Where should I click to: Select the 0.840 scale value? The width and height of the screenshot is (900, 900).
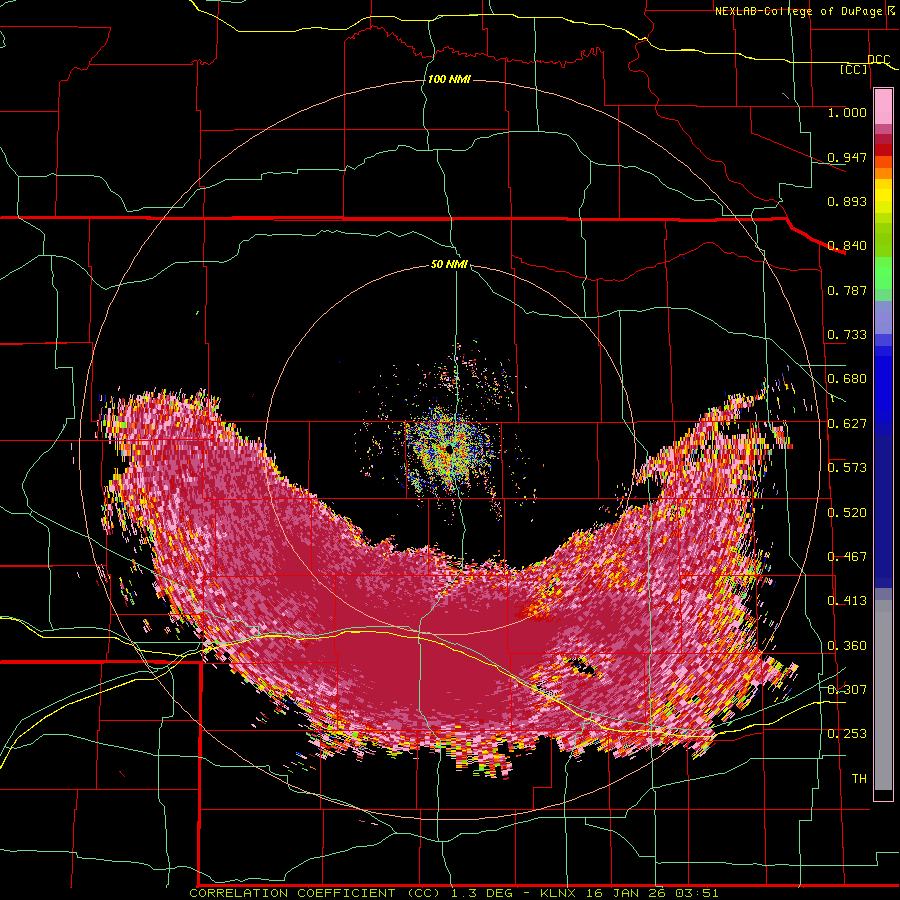click(x=847, y=246)
